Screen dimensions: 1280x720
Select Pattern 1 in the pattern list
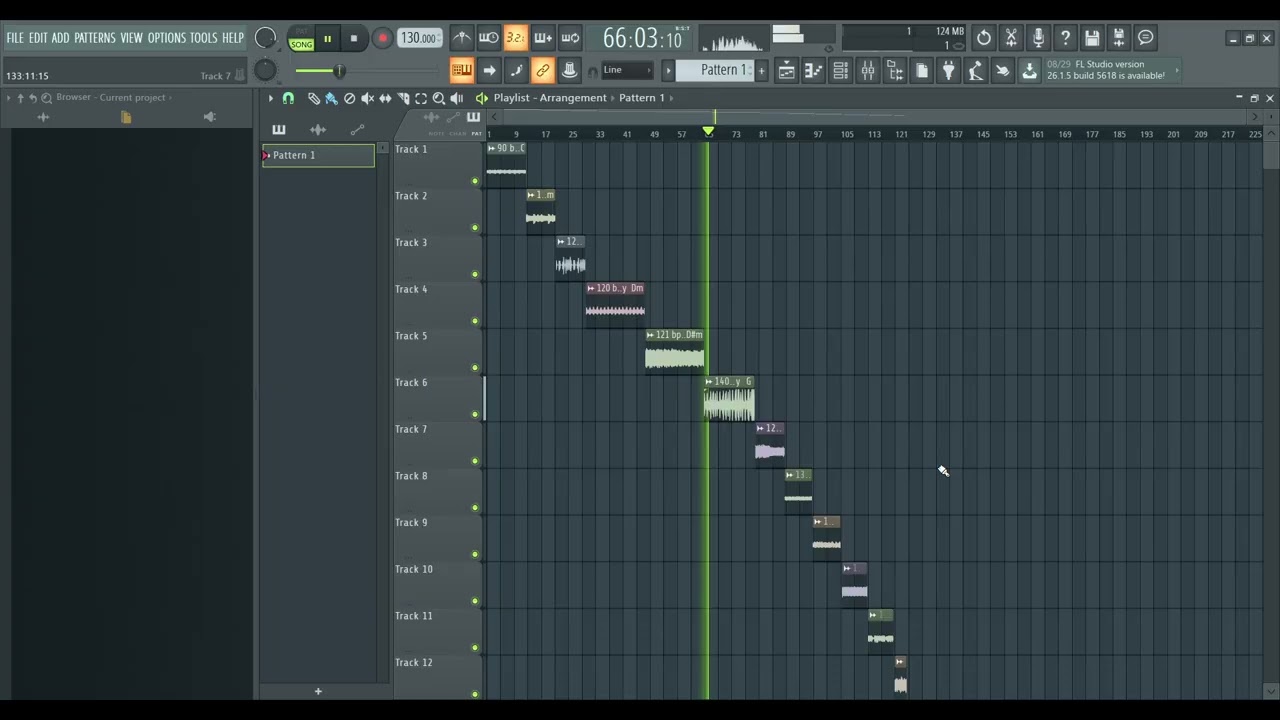point(318,155)
